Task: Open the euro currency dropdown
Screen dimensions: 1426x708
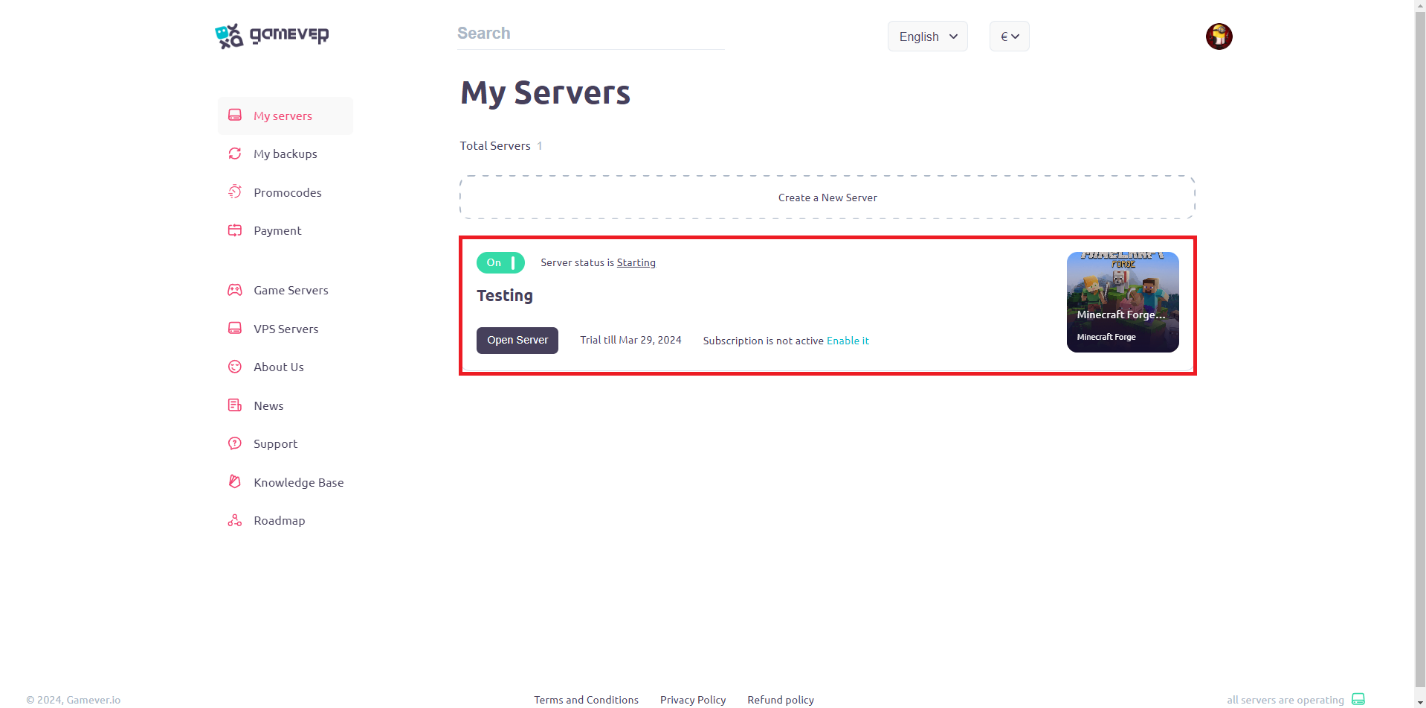Action: (1009, 37)
